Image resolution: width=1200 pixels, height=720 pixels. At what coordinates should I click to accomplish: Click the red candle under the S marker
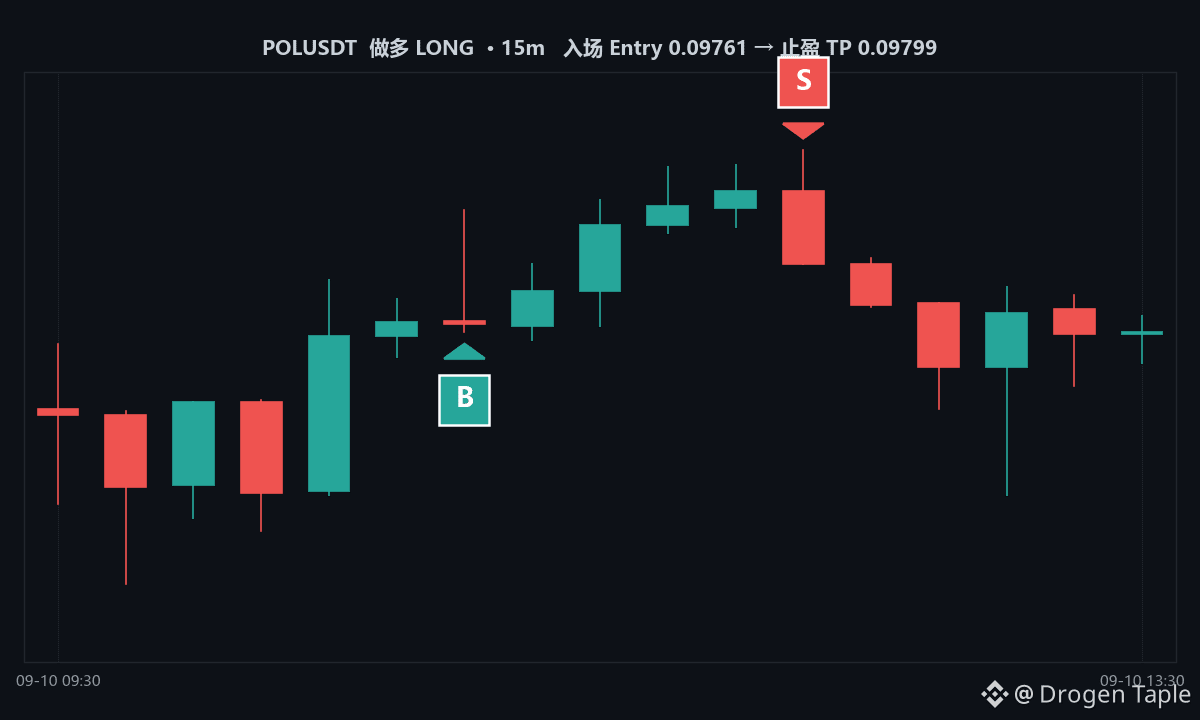[803, 227]
